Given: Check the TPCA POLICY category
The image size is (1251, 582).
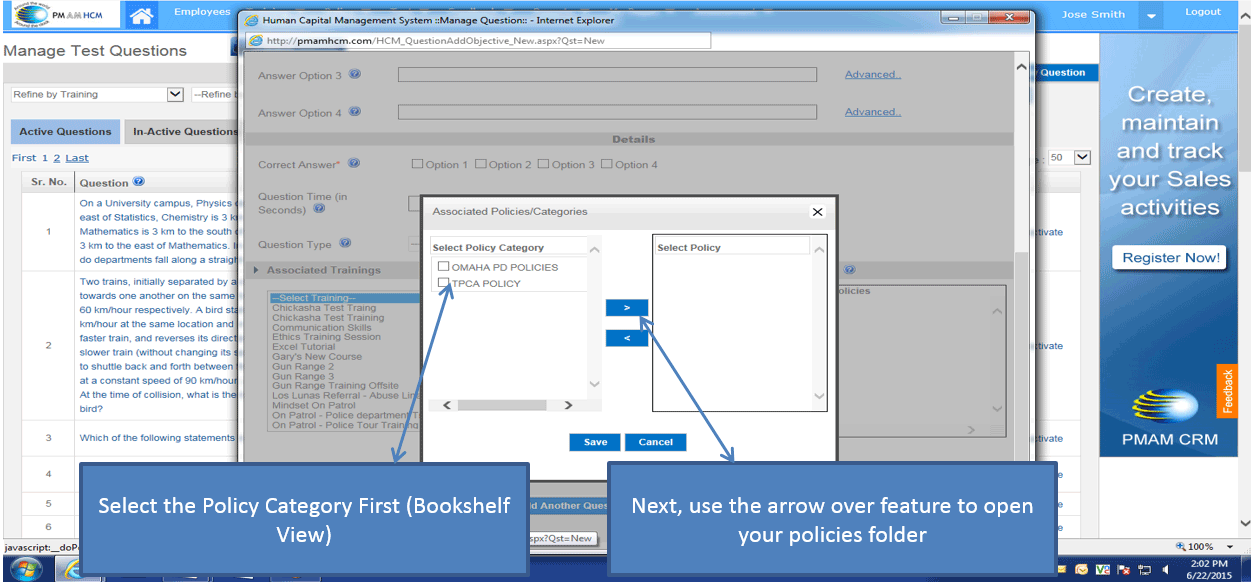Looking at the screenshot, I should pyautogui.click(x=444, y=284).
